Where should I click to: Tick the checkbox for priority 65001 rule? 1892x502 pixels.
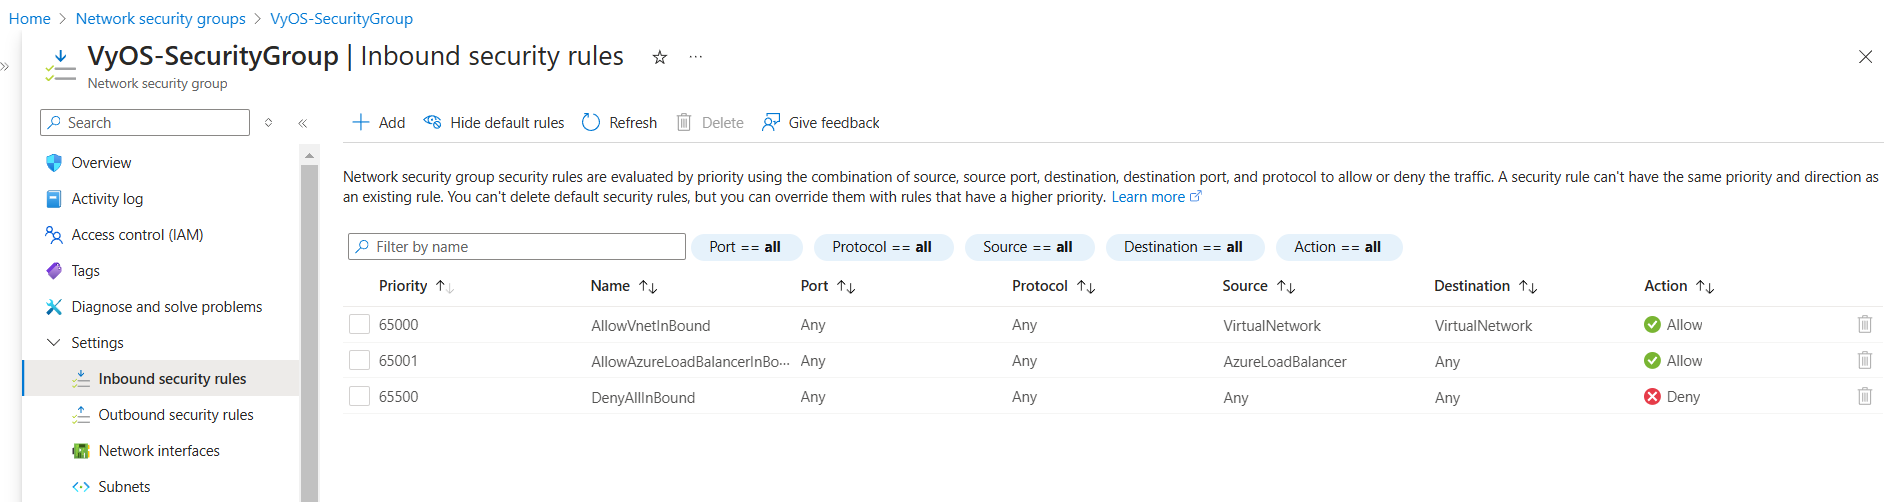pos(359,360)
